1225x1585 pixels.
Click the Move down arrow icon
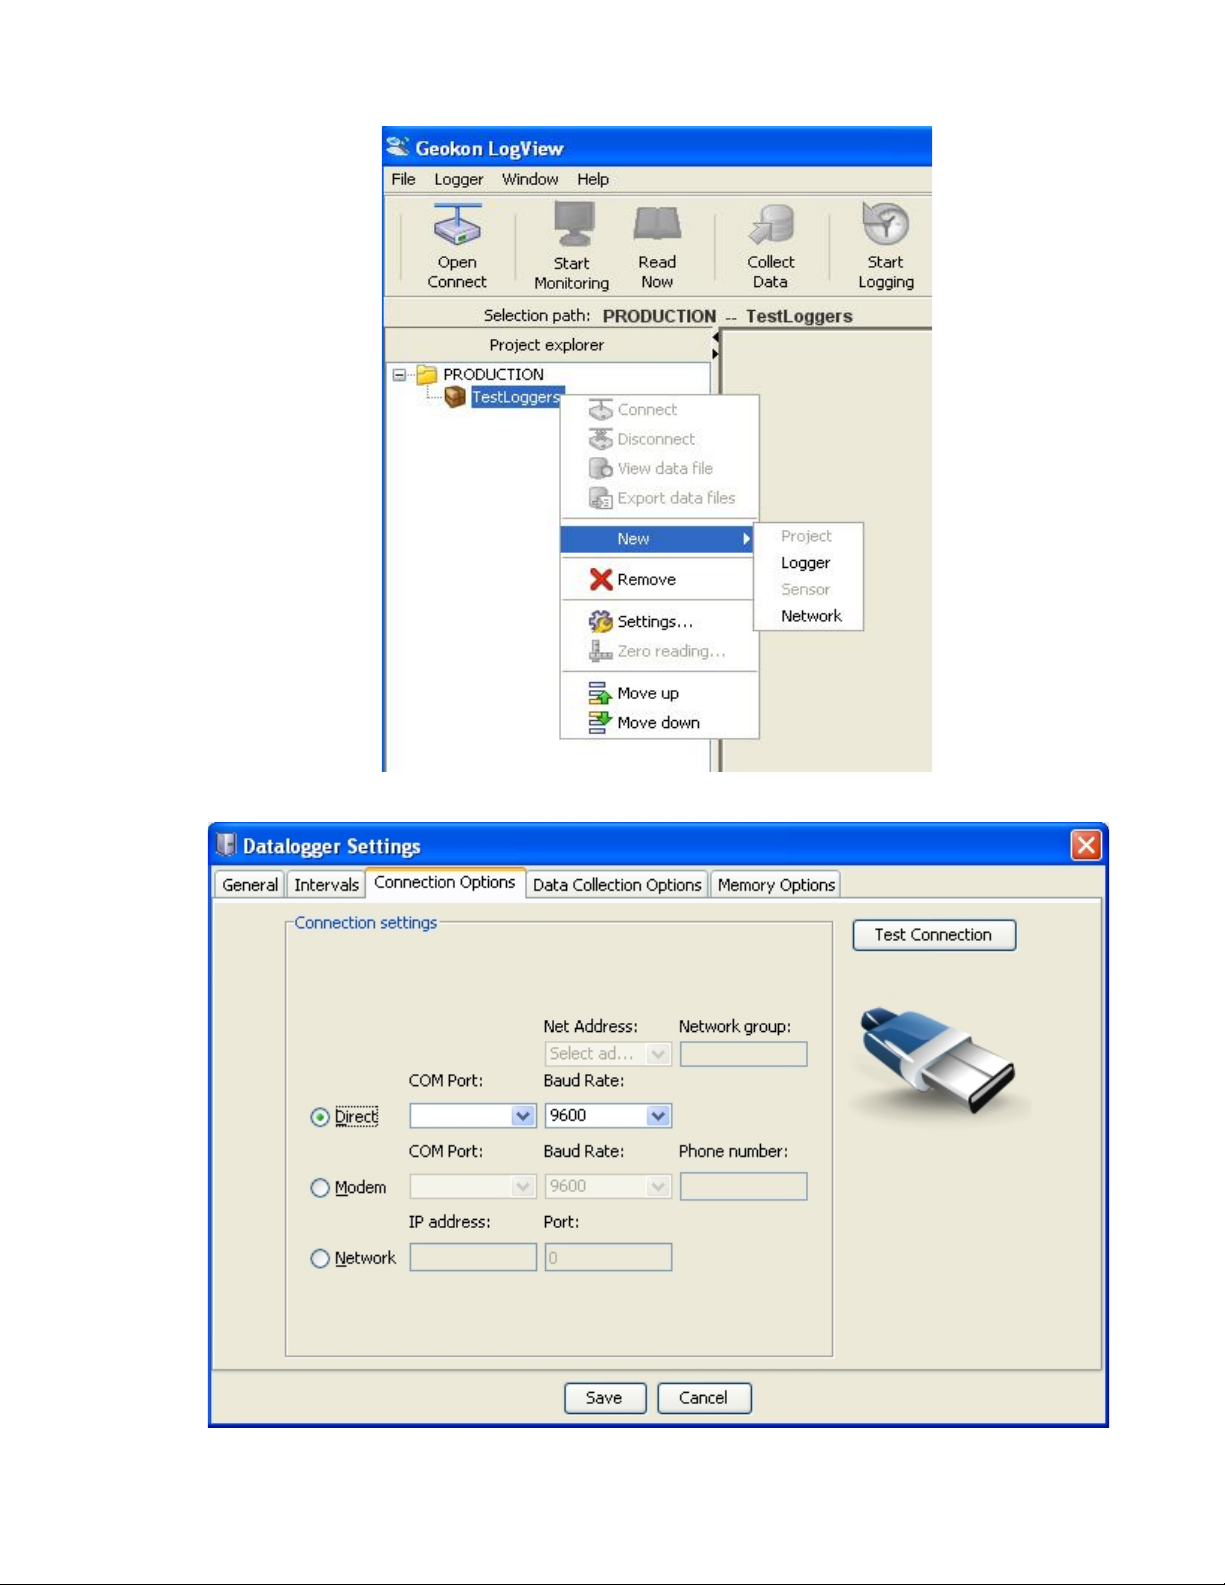600,722
